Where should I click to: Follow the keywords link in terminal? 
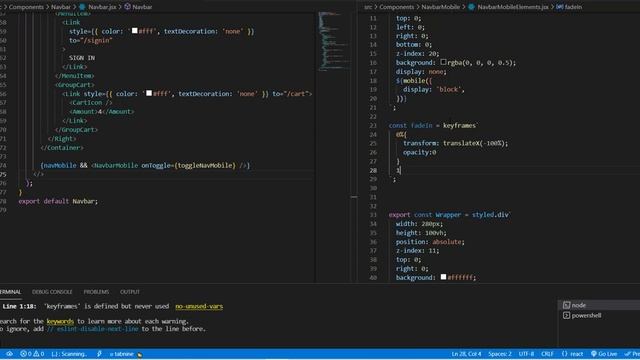click(60, 321)
